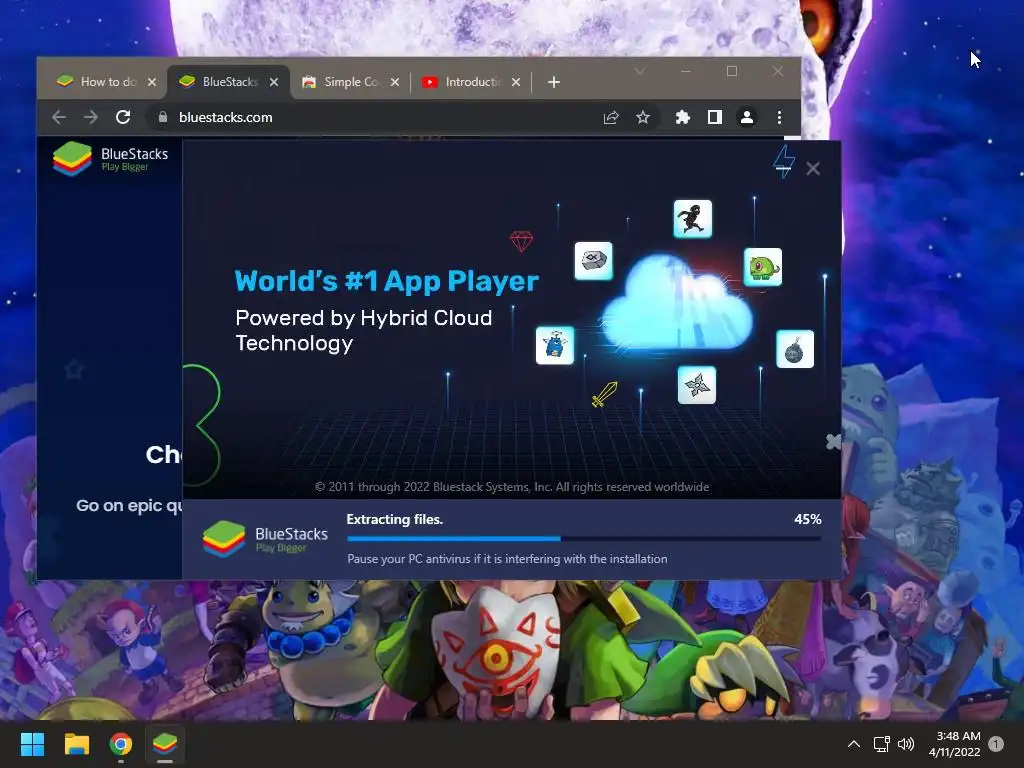
Task: View site info lock icon
Action: [x=163, y=118]
